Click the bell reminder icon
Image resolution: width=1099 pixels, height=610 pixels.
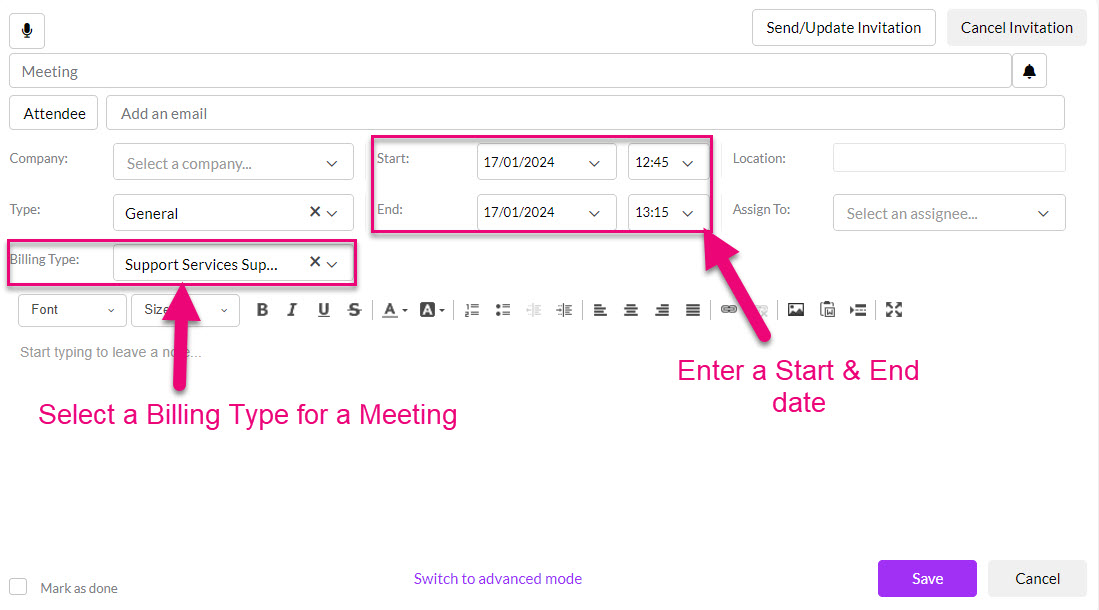pyautogui.click(x=1029, y=72)
